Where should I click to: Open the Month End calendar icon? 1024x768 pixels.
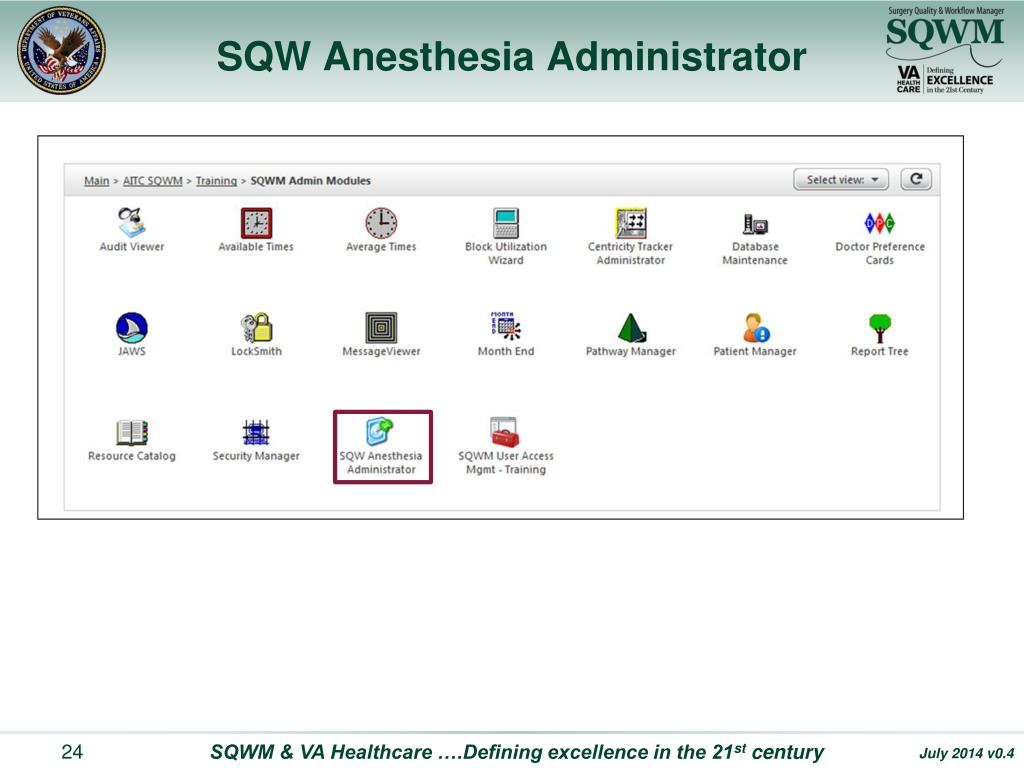point(505,326)
